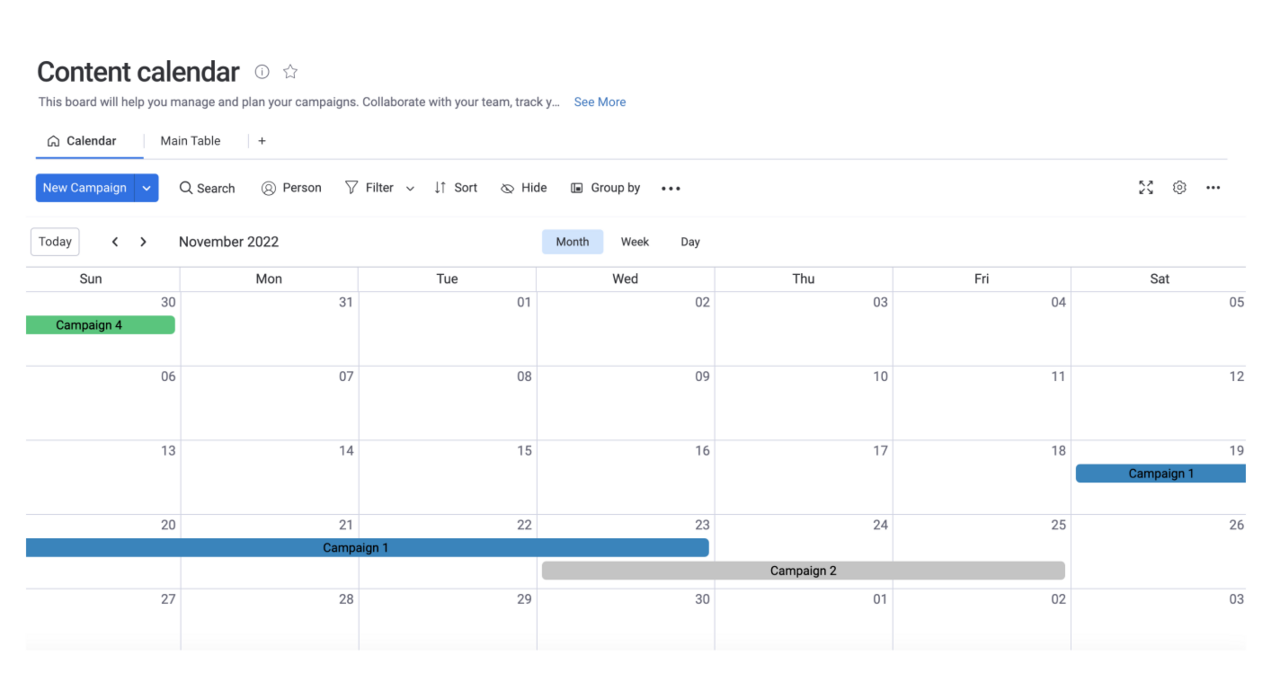
Task: Go to previous month arrow
Action: tap(115, 242)
